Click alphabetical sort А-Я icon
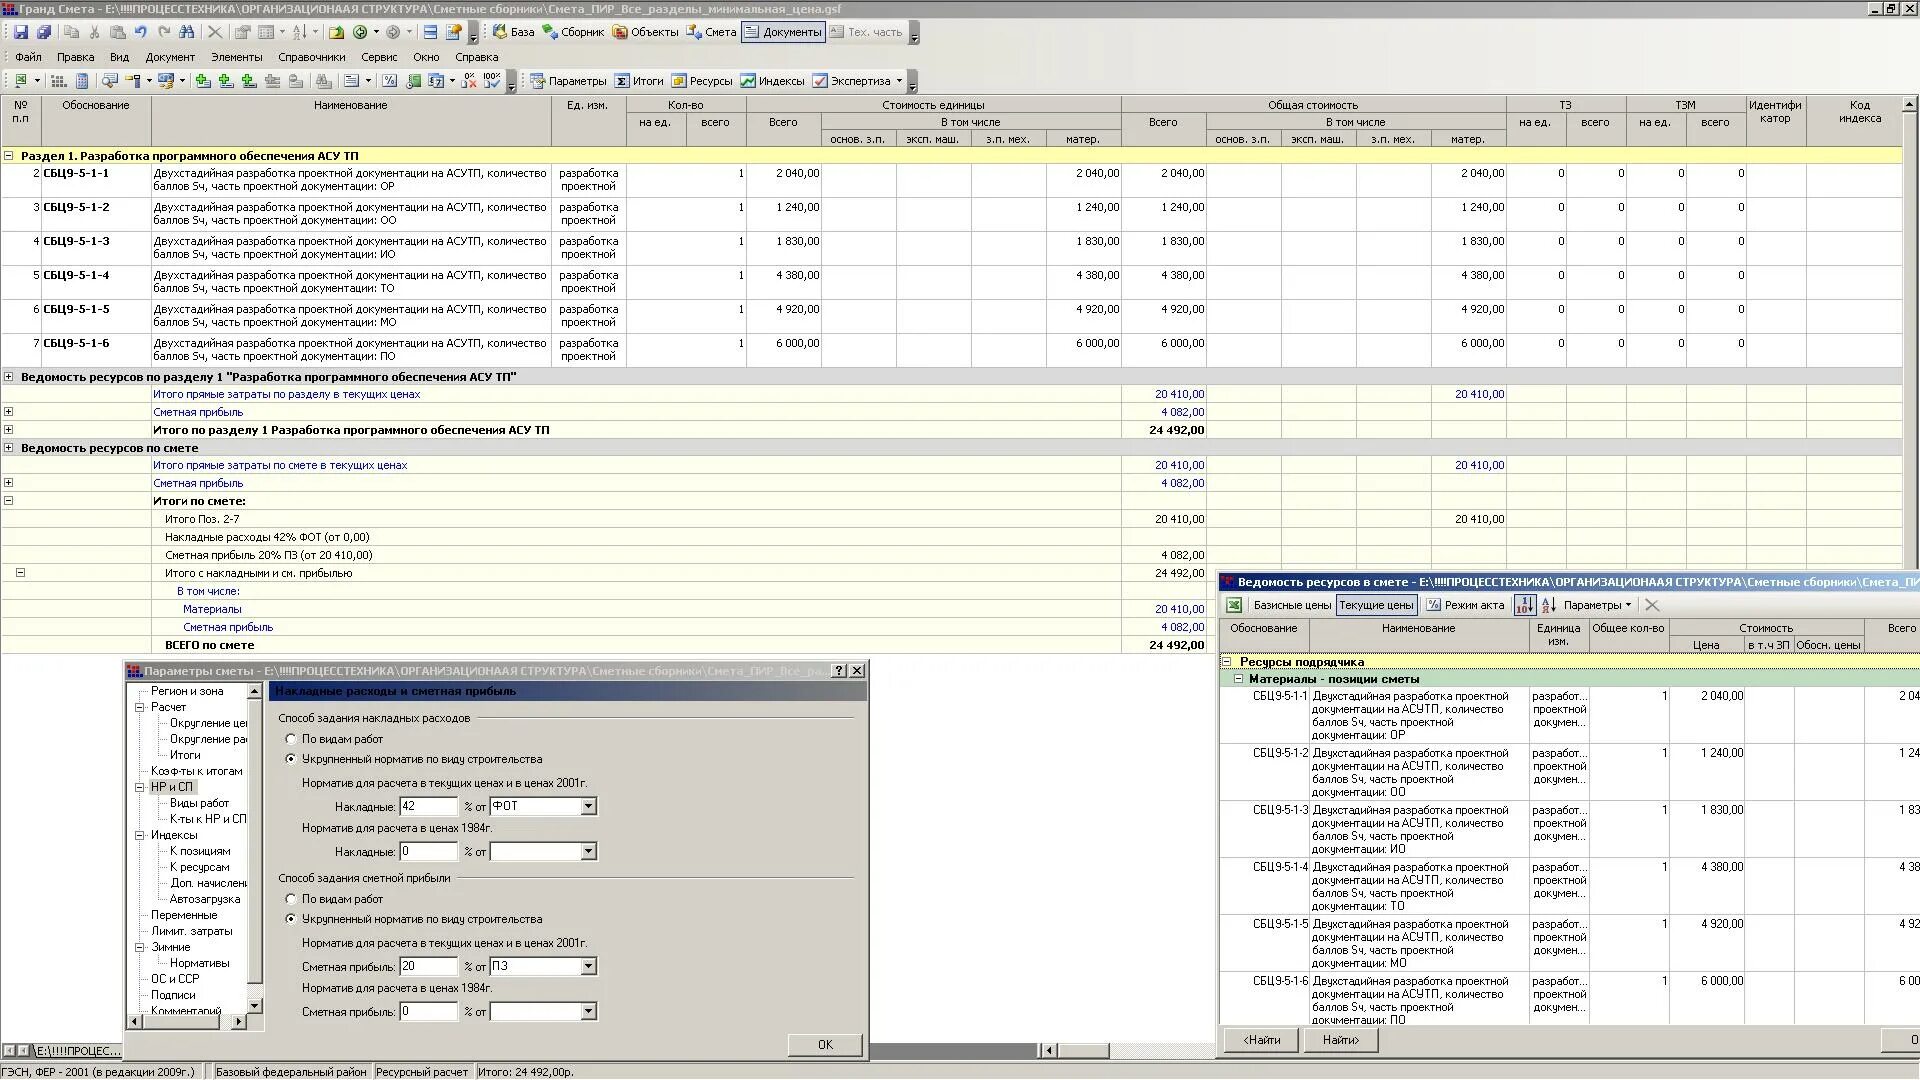Image resolution: width=1920 pixels, height=1080 pixels. (1548, 605)
